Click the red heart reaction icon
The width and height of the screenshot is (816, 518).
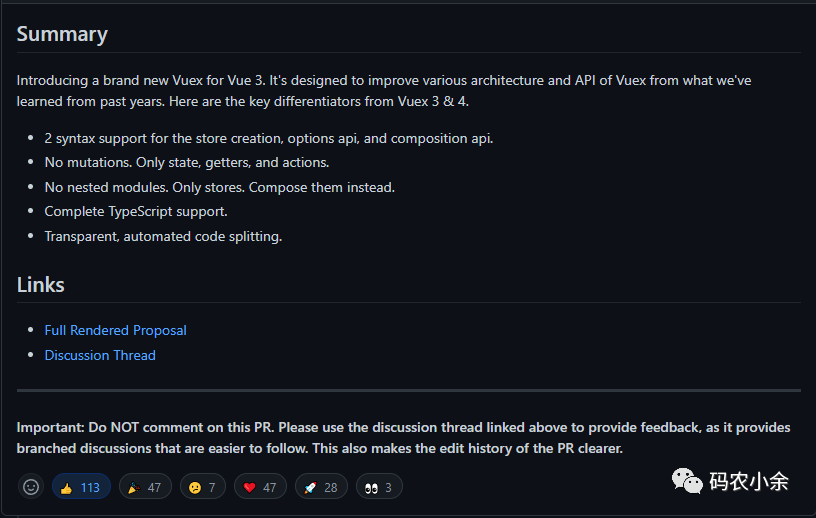point(250,487)
